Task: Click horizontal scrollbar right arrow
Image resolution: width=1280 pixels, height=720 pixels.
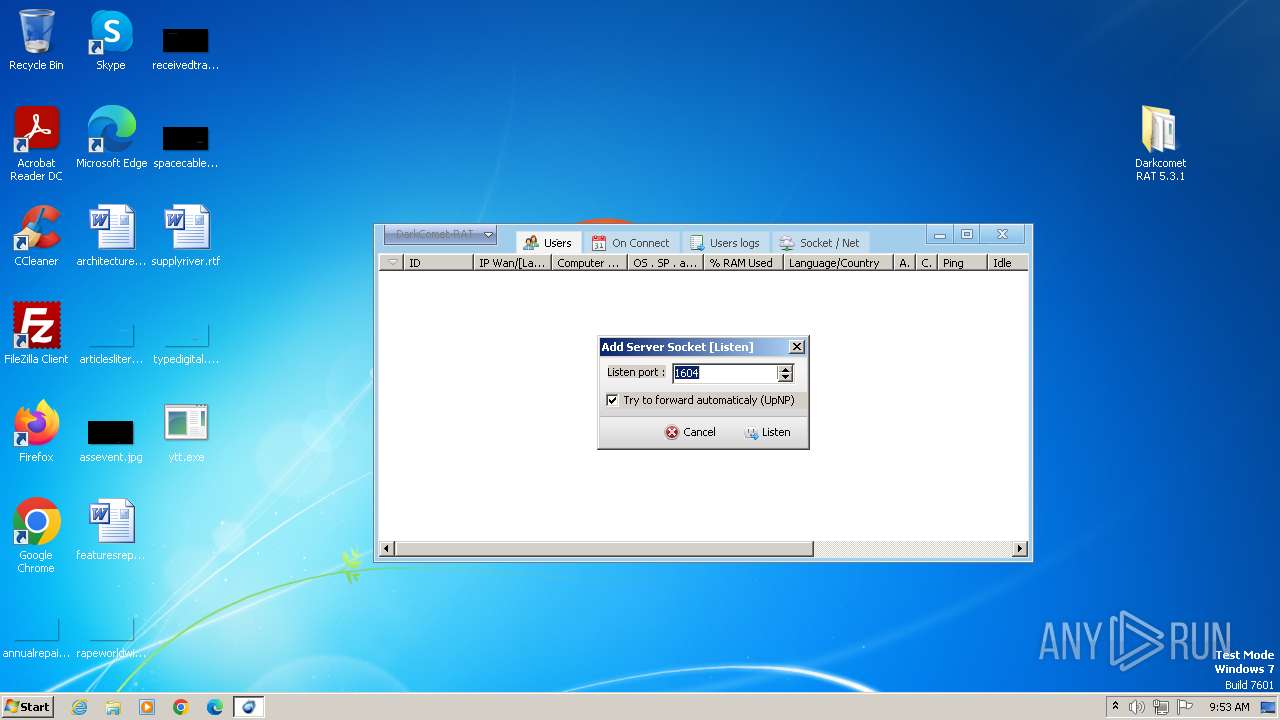Action: tap(1019, 549)
